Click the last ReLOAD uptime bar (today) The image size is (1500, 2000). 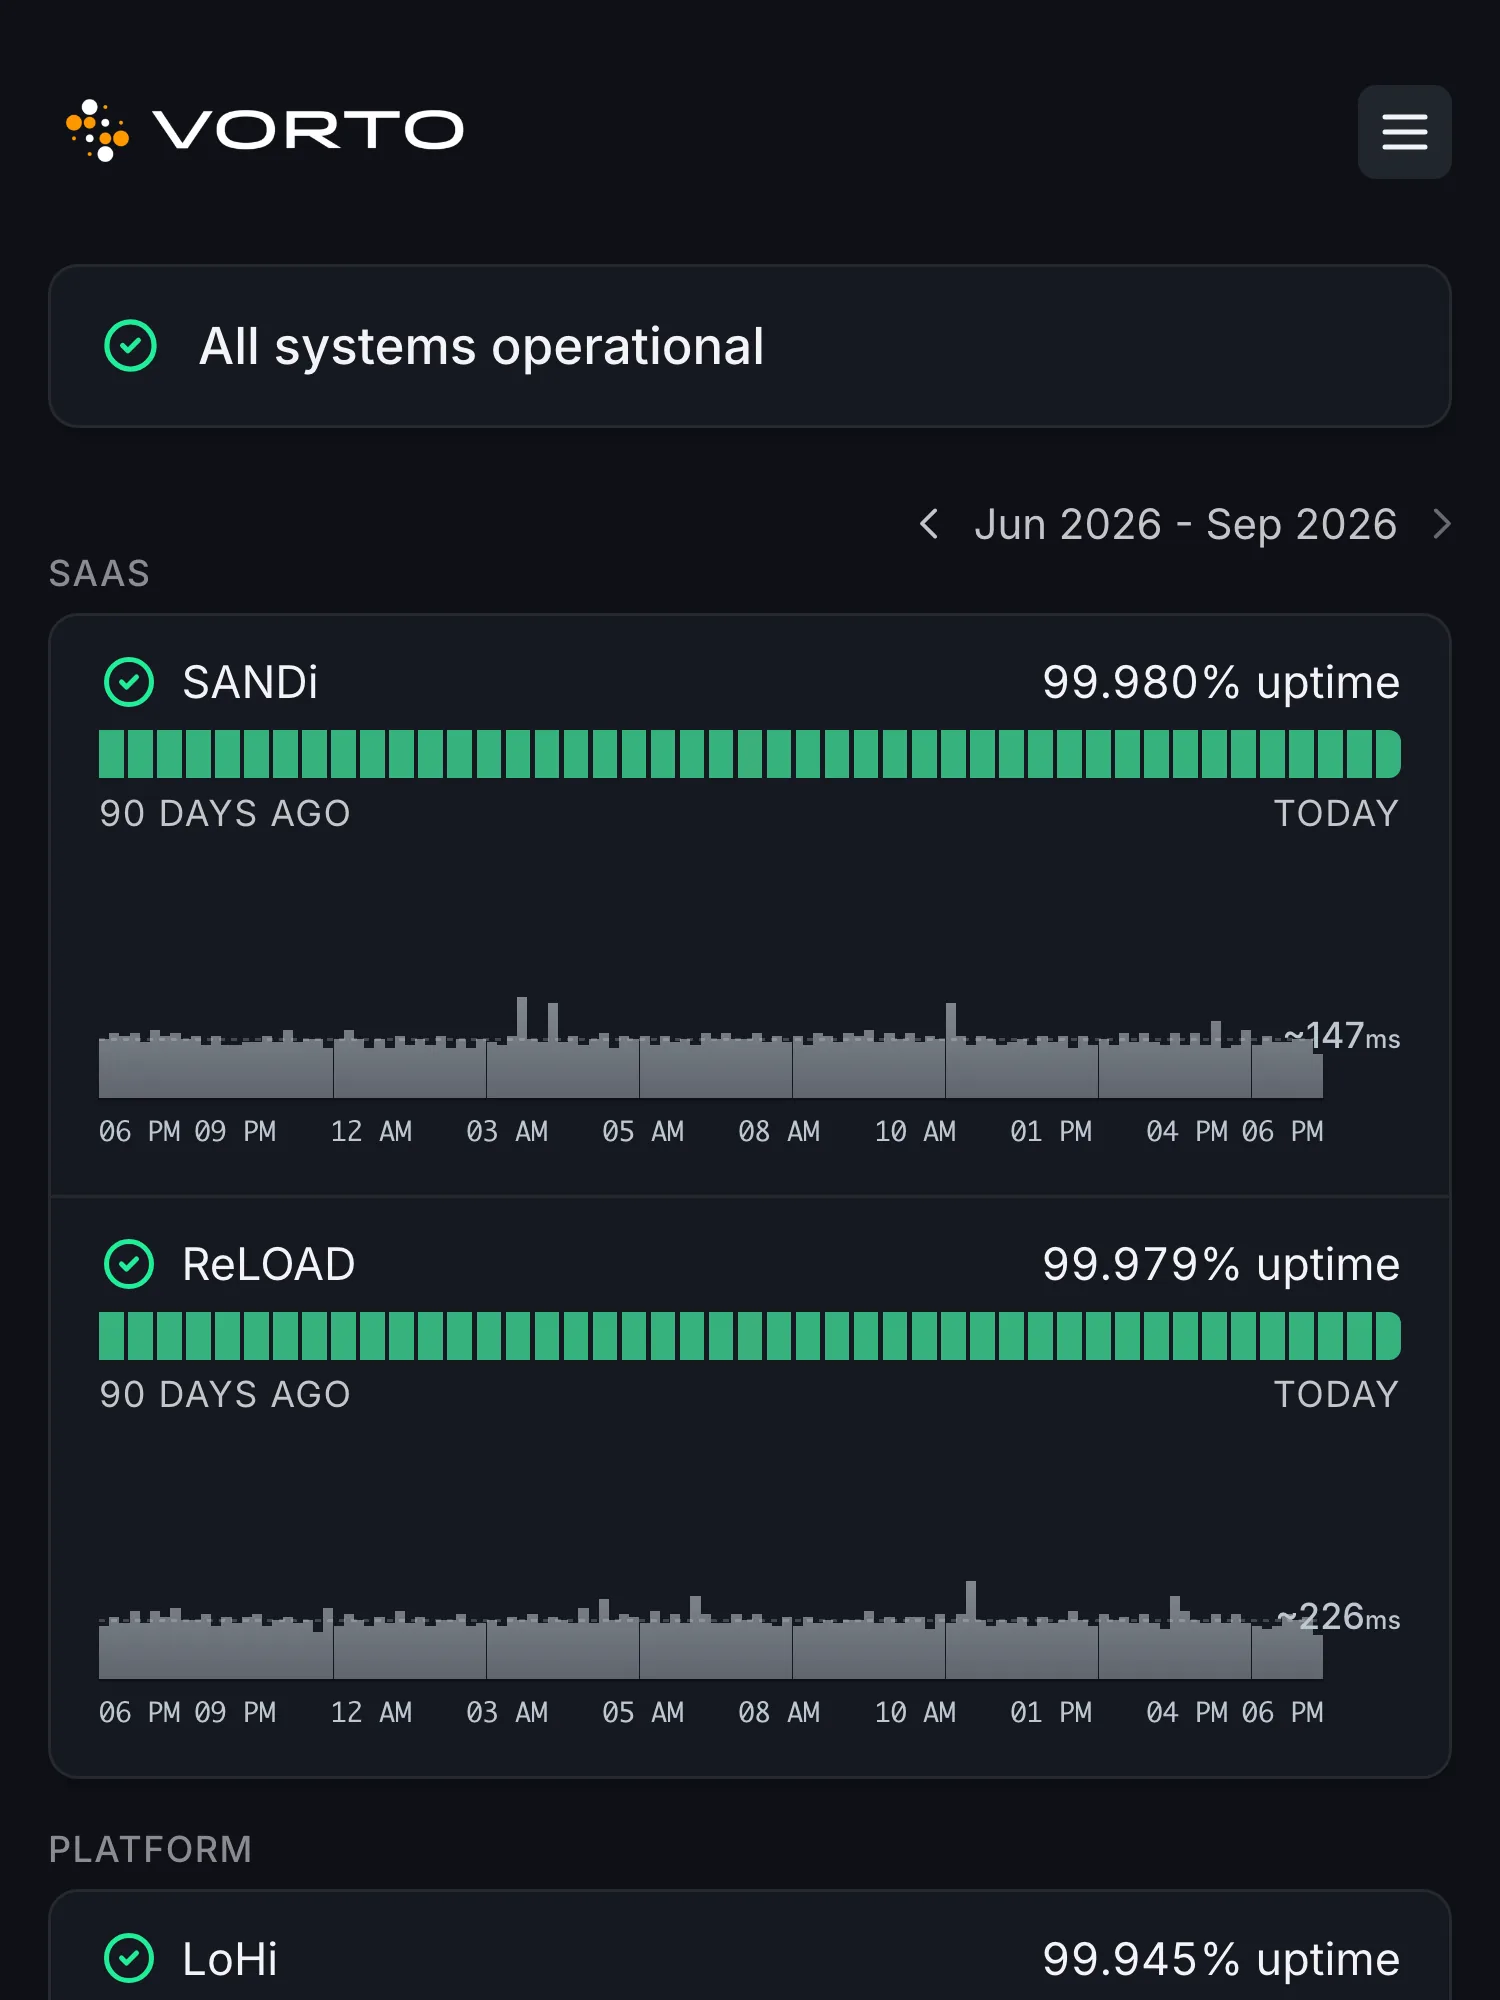pyautogui.click(x=1388, y=1336)
